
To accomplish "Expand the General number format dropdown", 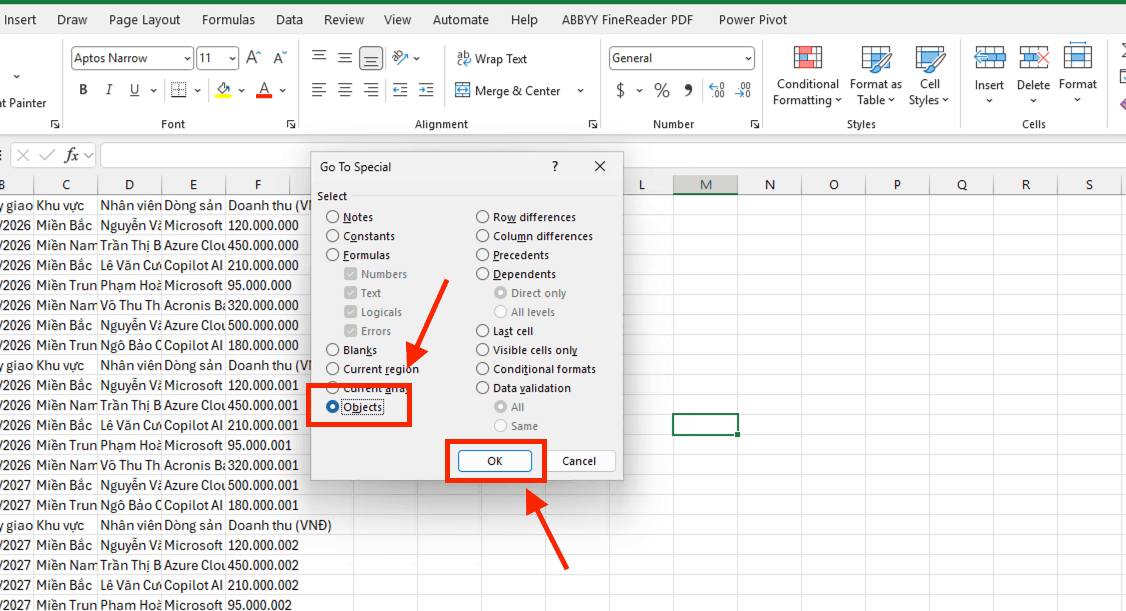I will [x=748, y=59].
